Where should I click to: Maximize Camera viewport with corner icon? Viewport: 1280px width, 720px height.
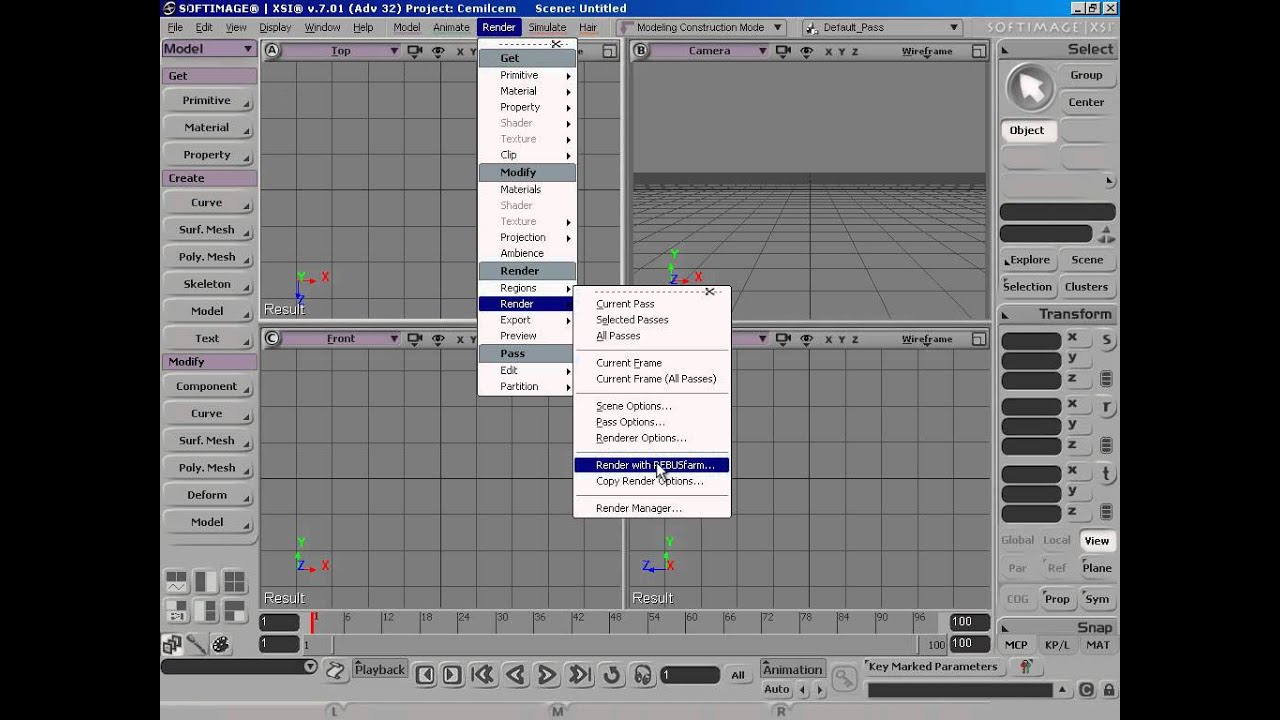979,51
